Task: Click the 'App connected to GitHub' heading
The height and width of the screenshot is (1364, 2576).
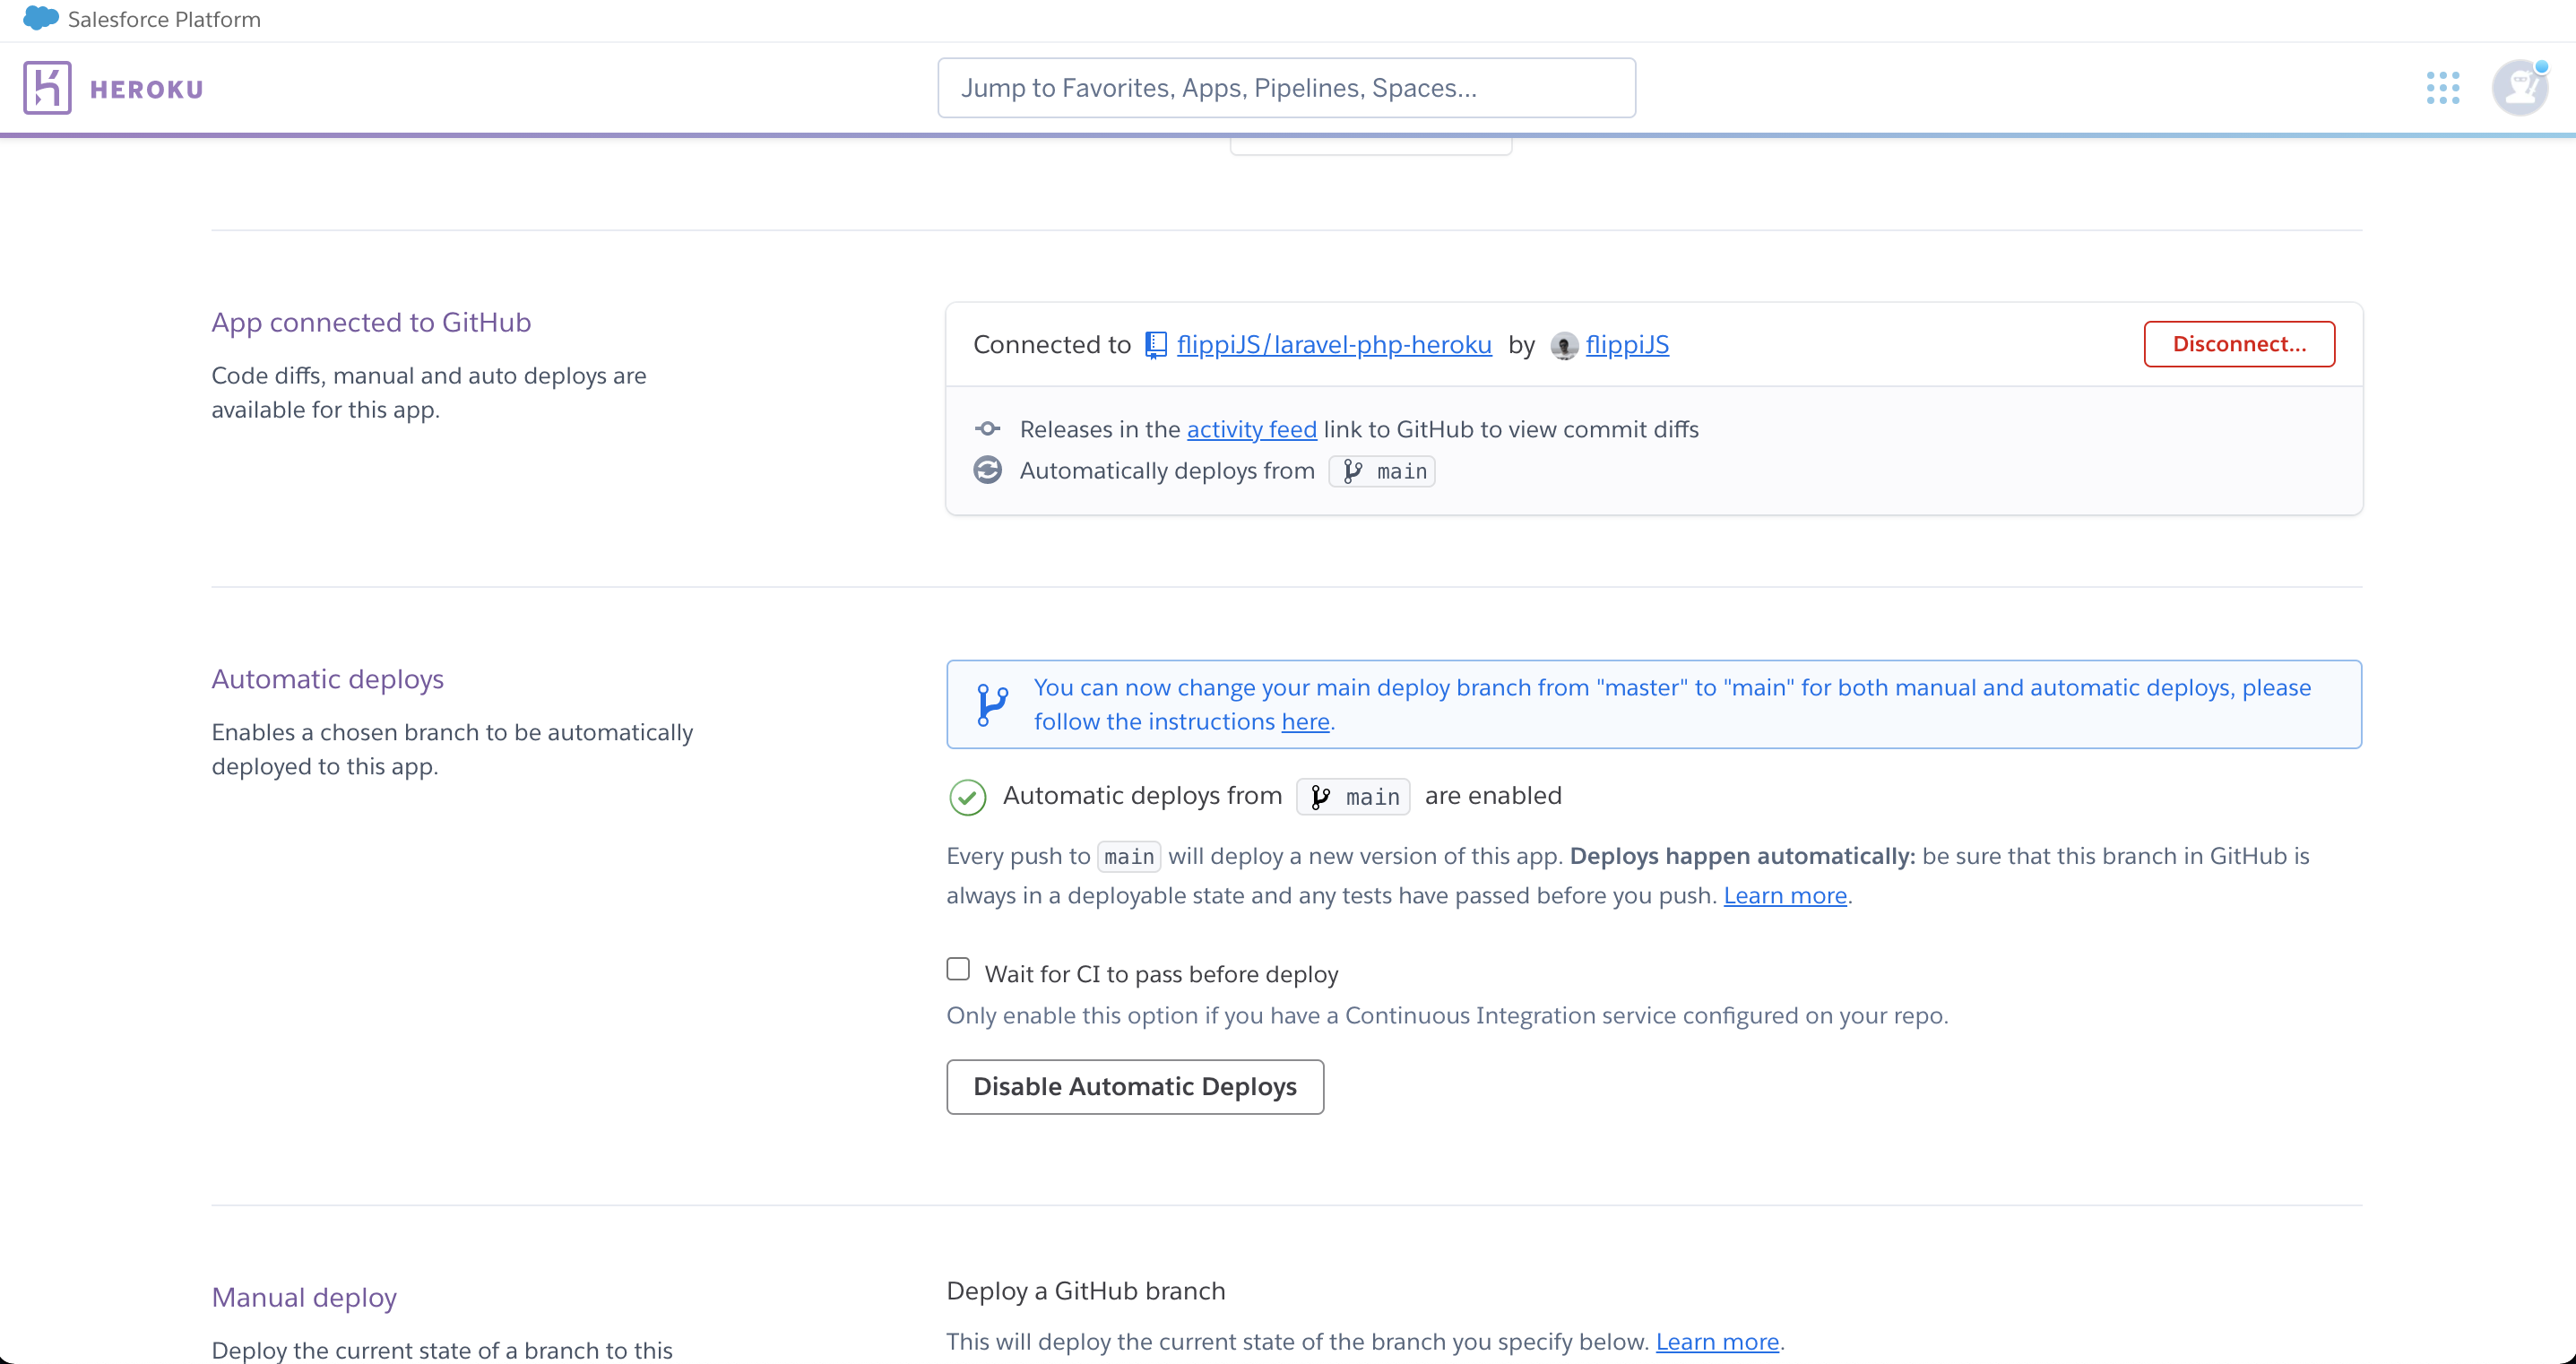Action: [371, 323]
